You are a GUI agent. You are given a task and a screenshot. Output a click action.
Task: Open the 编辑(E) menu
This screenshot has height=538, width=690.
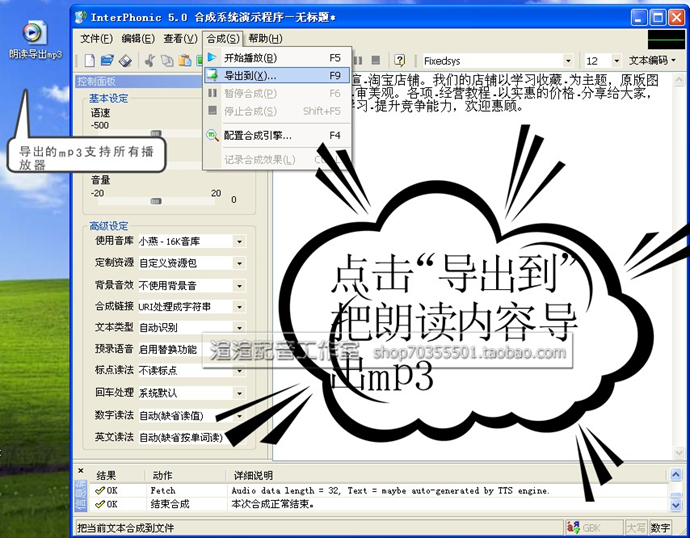(138, 39)
